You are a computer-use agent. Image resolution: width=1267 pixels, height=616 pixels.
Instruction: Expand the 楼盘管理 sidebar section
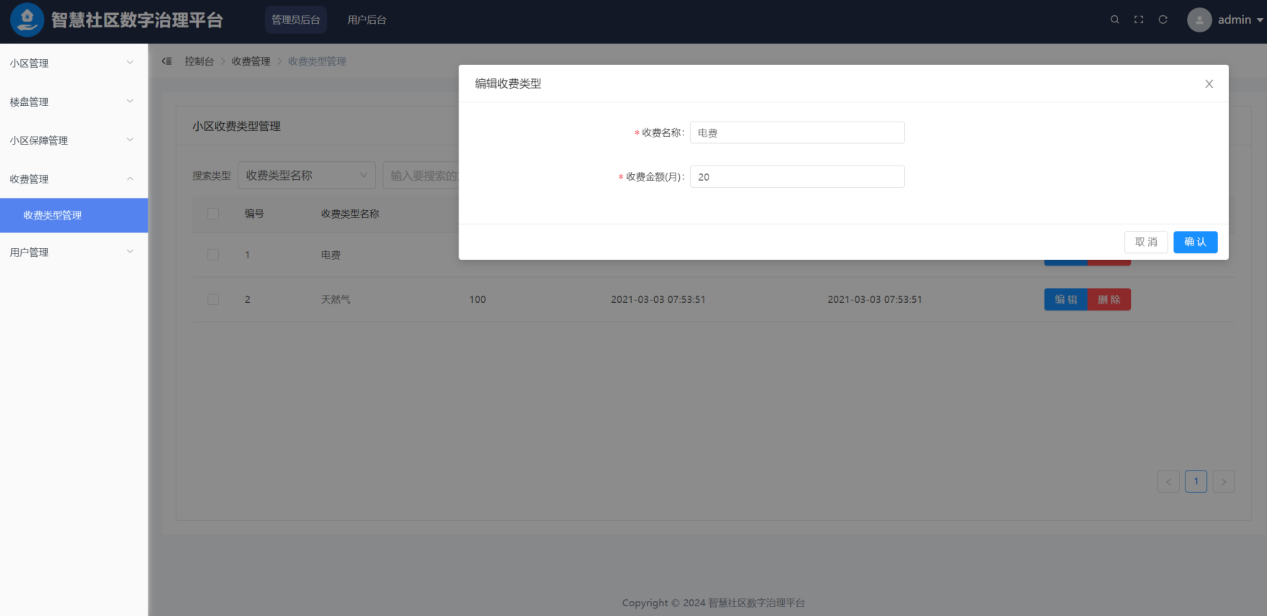(x=60, y=101)
